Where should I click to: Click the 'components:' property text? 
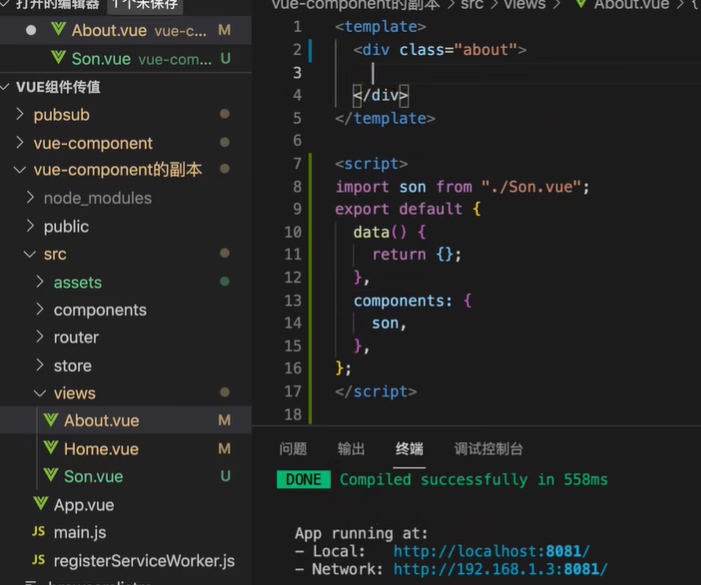(x=403, y=301)
